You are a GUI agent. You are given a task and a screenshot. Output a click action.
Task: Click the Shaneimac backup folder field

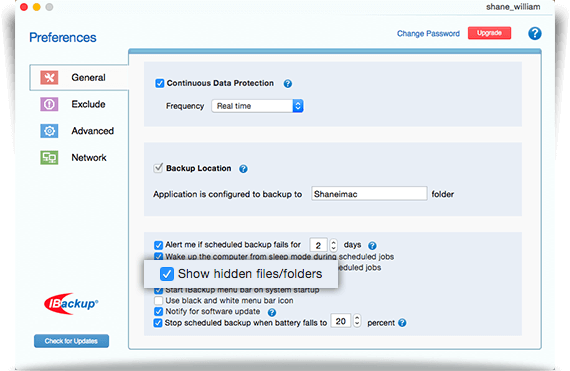369,194
